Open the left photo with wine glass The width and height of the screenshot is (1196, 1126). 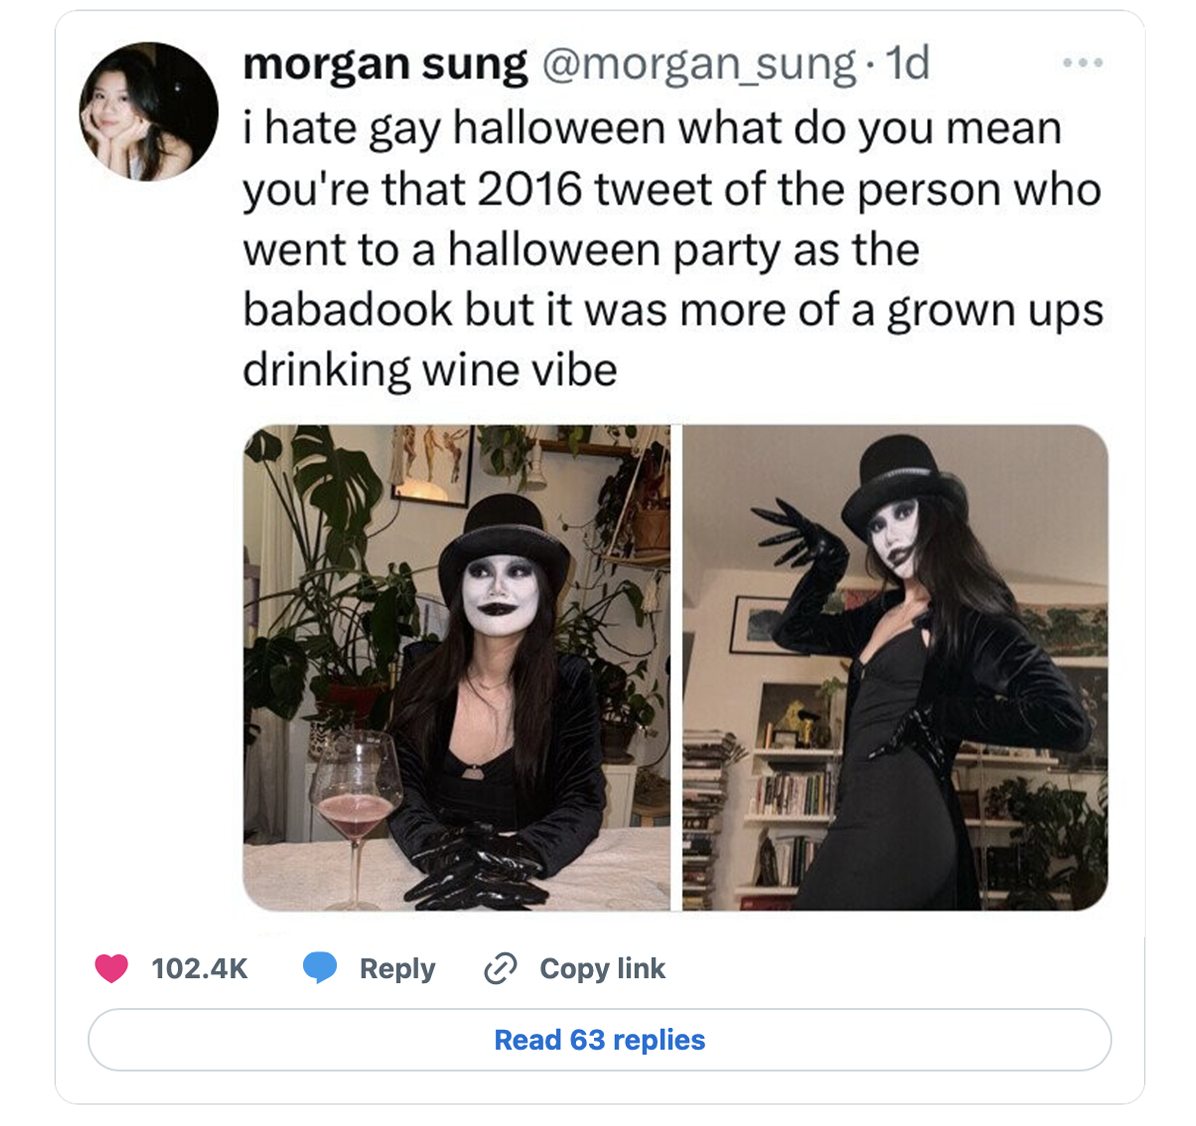[x=456, y=667]
